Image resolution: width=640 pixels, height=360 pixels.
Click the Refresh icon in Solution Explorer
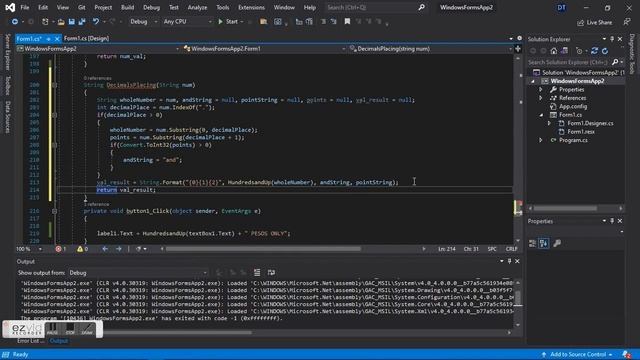pyautogui.click(x=605, y=51)
